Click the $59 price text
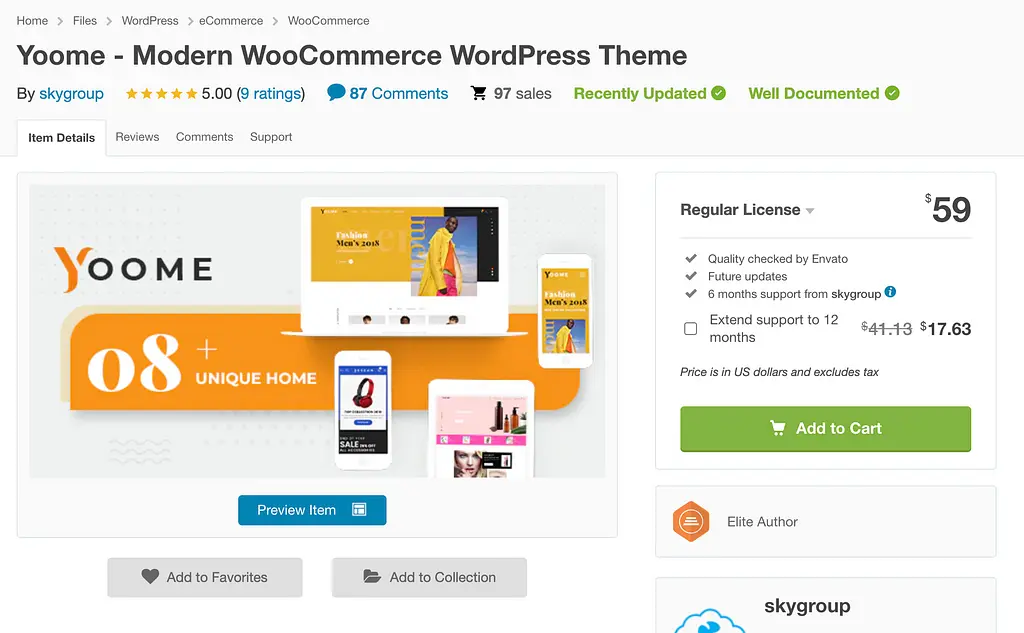Screen dimensions: 1024x633 948,209
